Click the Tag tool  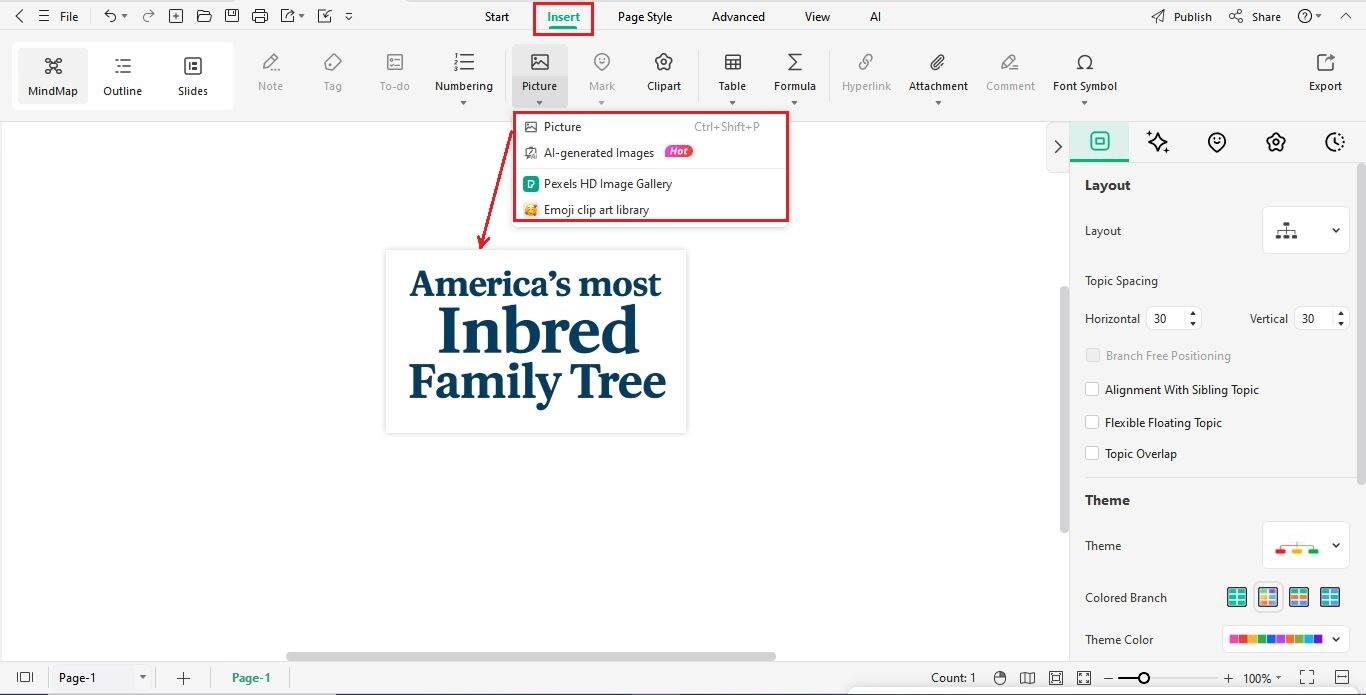coord(333,73)
